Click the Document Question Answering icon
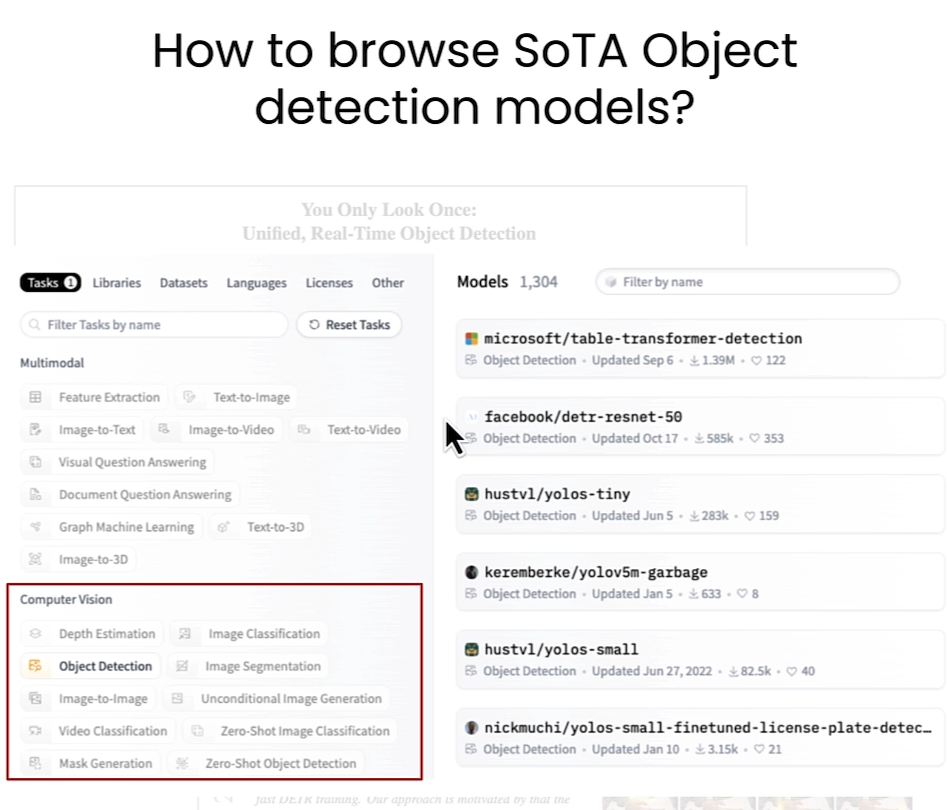 tap(36, 495)
